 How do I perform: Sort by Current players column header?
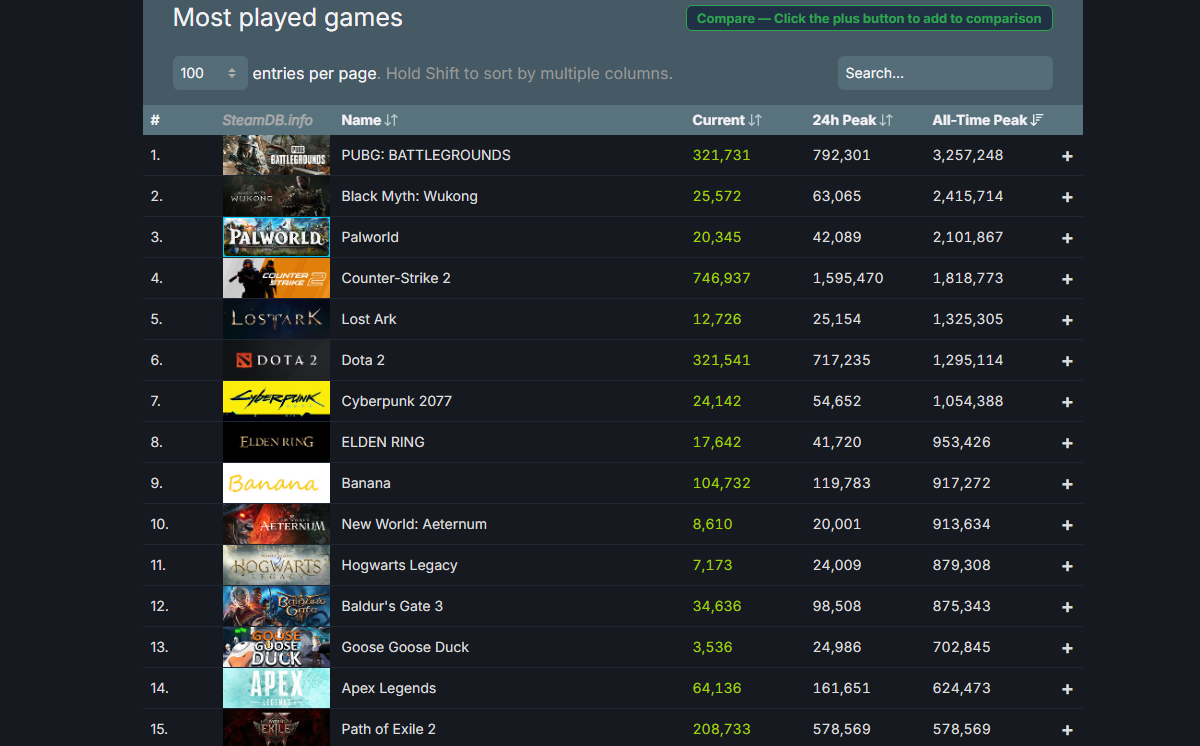[x=726, y=120]
